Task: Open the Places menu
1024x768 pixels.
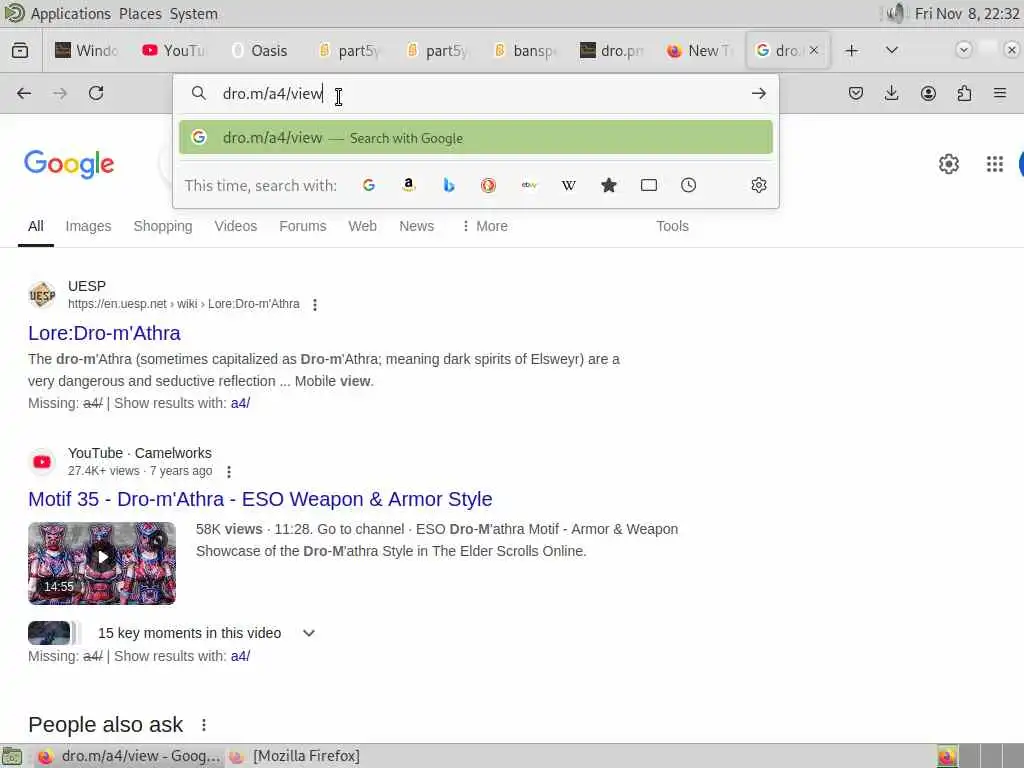Action: point(140,14)
